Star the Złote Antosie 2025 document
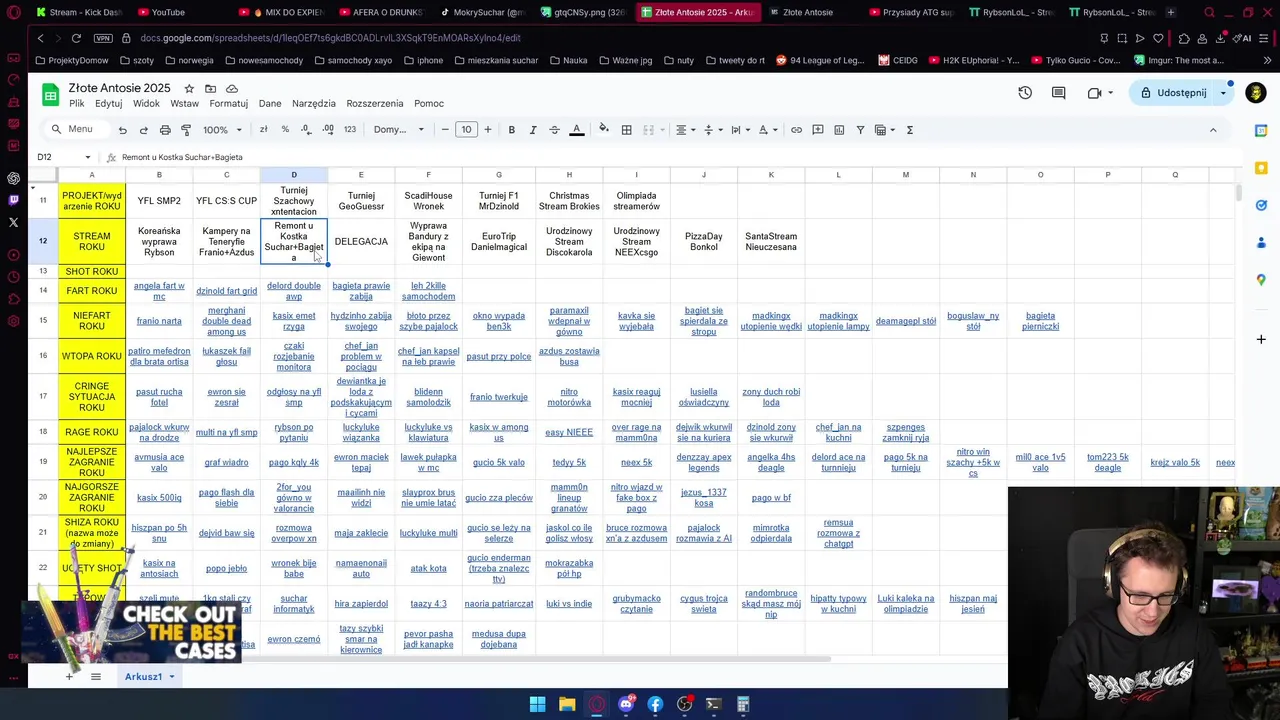The image size is (1280, 720). pos(189,88)
